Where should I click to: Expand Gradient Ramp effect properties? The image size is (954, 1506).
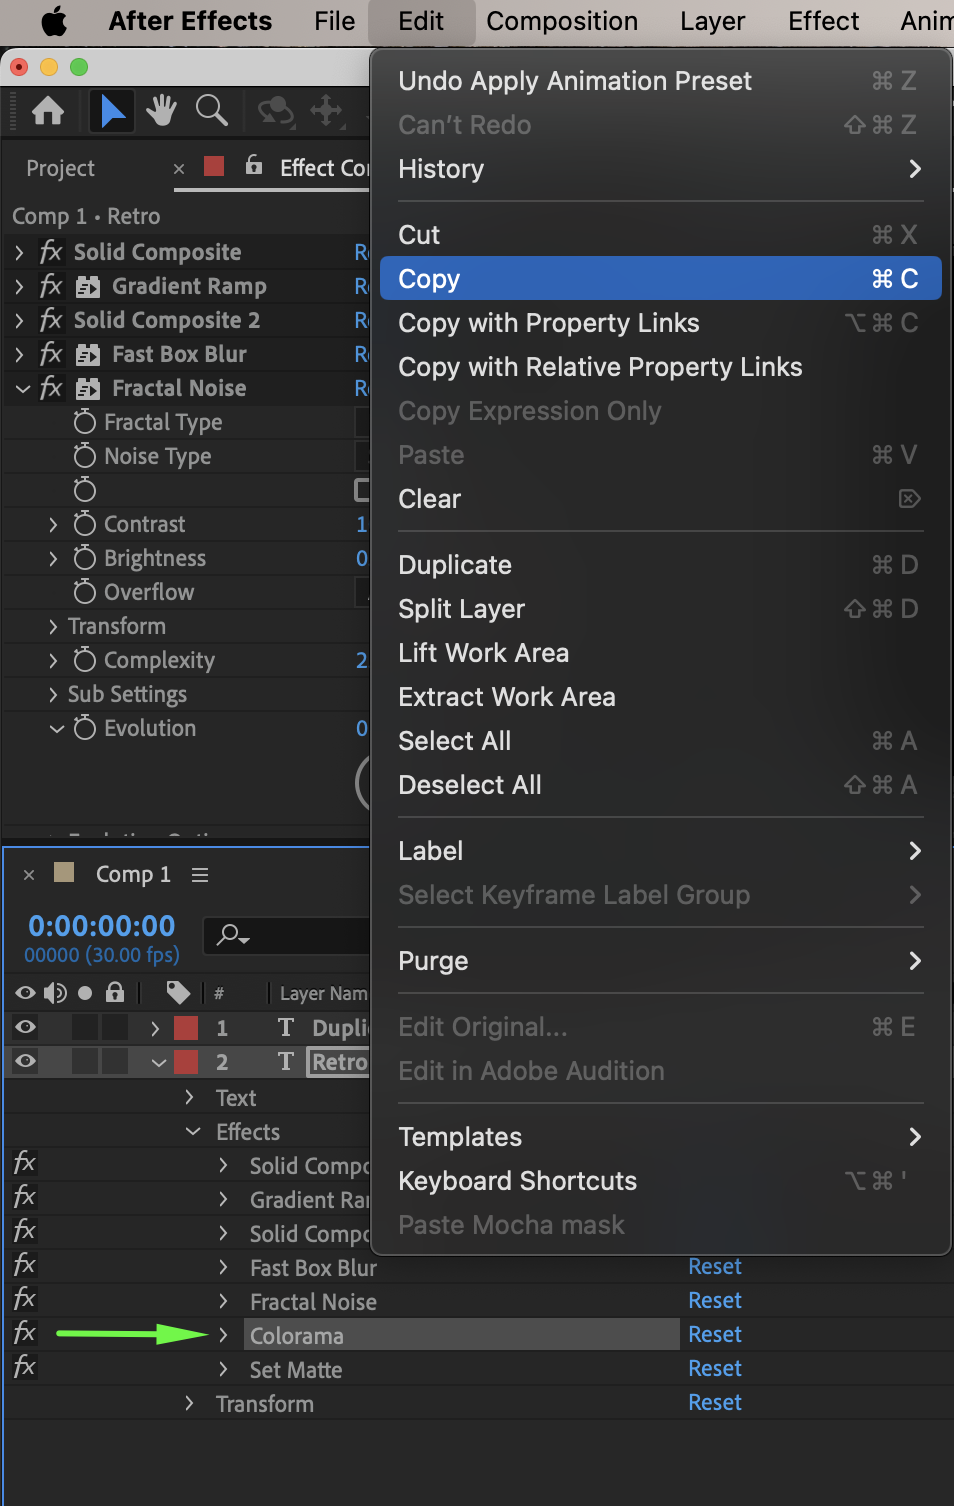19,286
